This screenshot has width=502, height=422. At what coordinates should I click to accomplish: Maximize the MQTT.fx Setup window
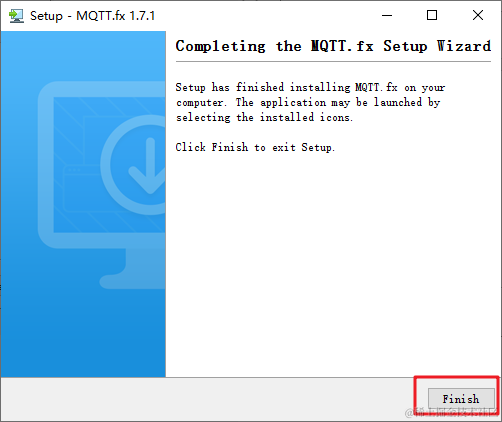432,15
